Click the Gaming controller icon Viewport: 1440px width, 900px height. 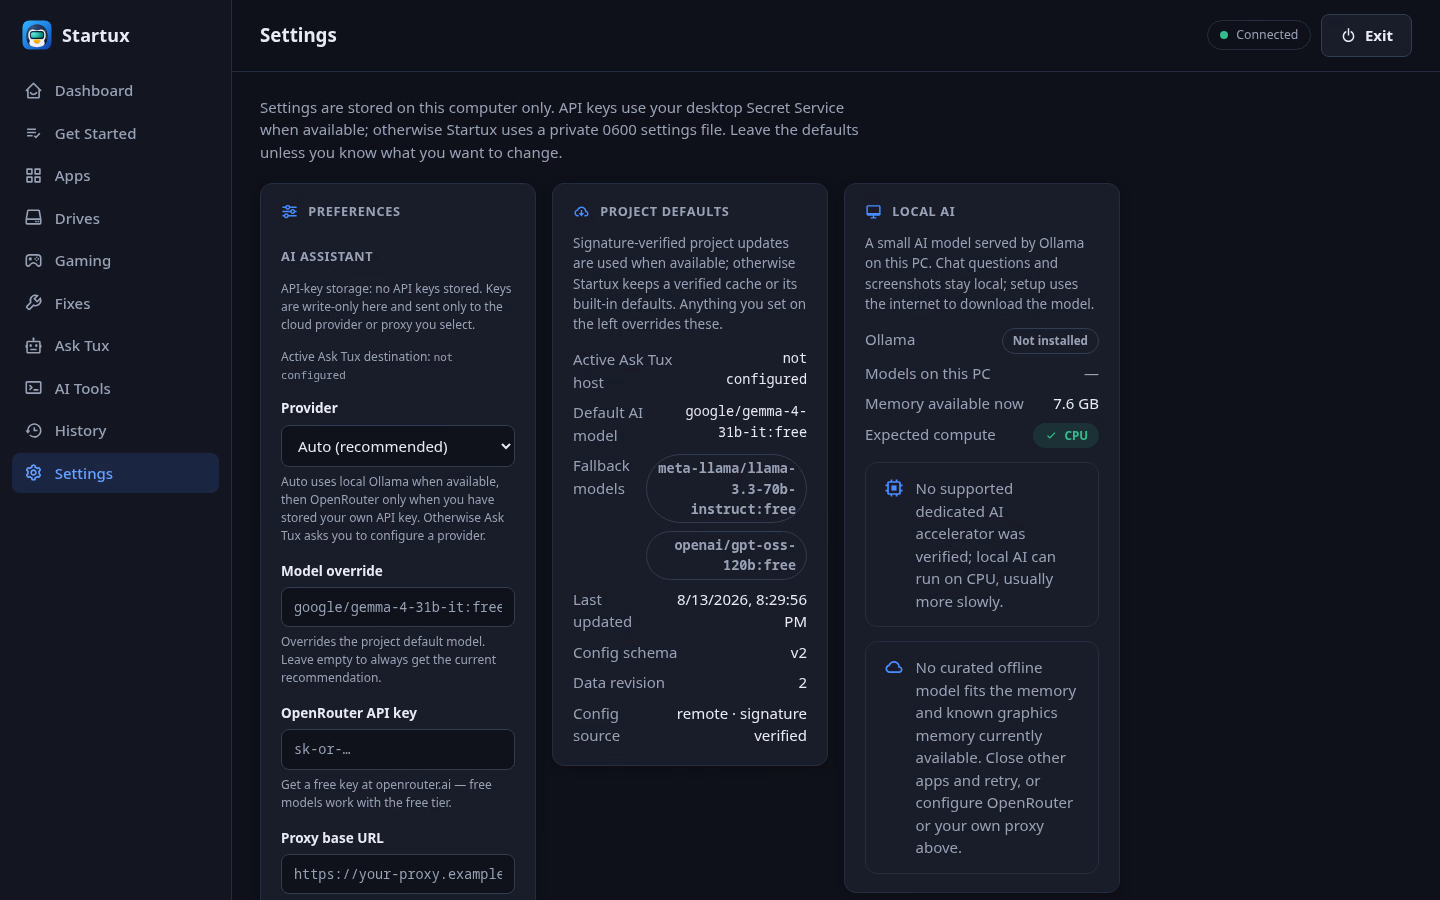pyautogui.click(x=34, y=261)
